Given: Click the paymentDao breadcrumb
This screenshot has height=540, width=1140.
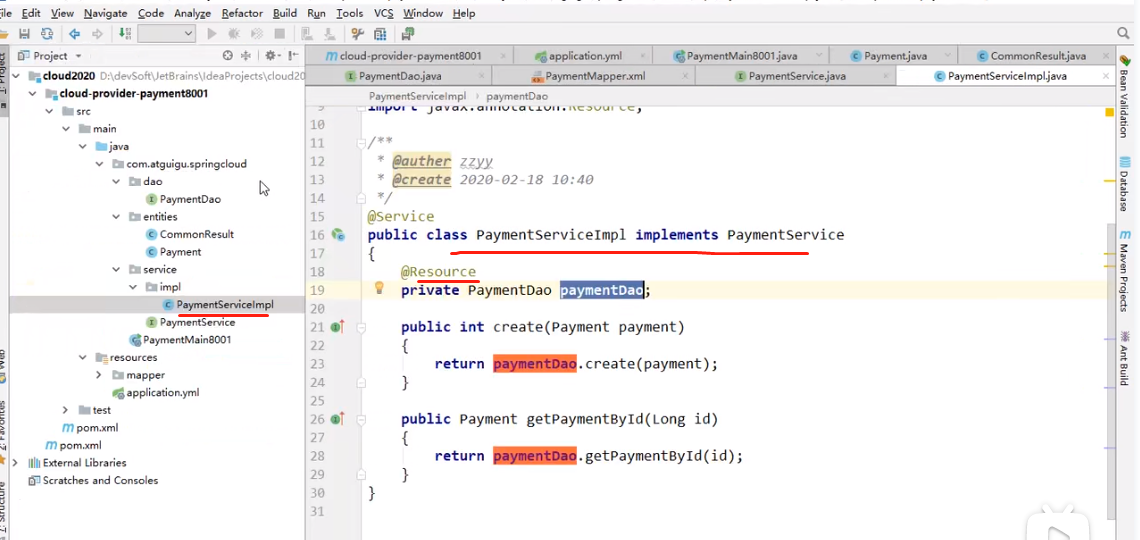Looking at the screenshot, I should [x=517, y=96].
